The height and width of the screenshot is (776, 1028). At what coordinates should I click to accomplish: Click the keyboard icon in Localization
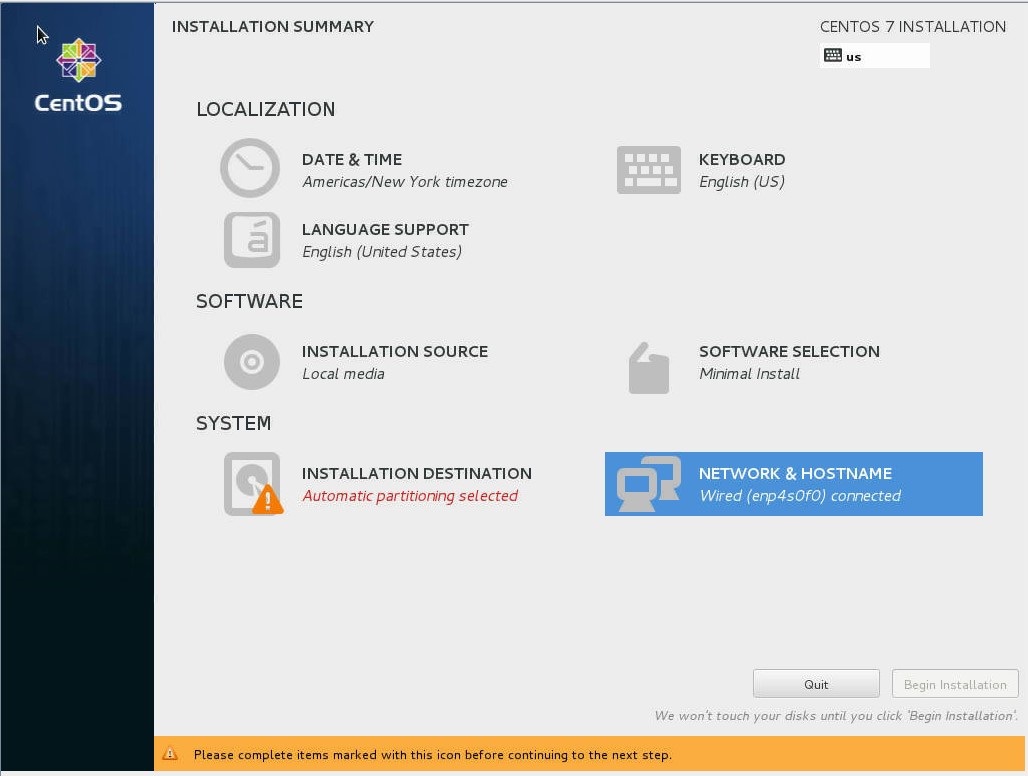pos(648,170)
